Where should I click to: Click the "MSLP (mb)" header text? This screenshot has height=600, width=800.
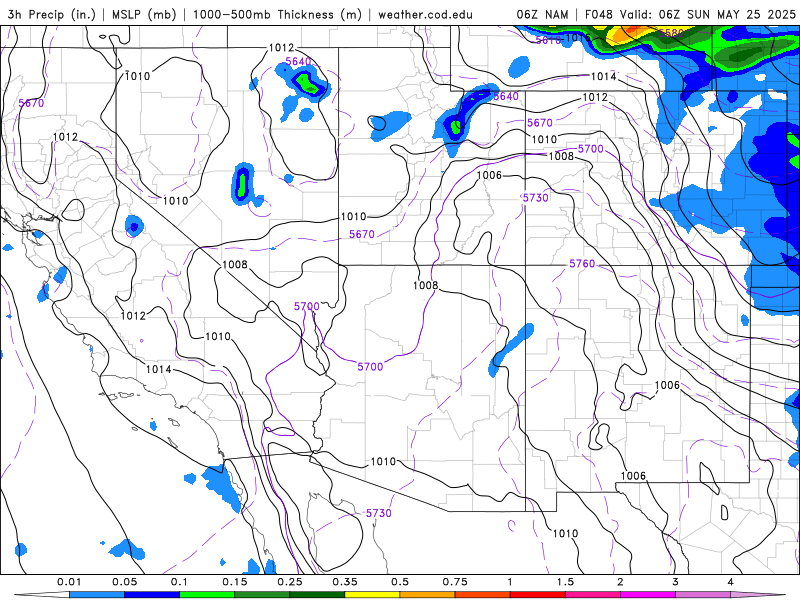click(142, 14)
